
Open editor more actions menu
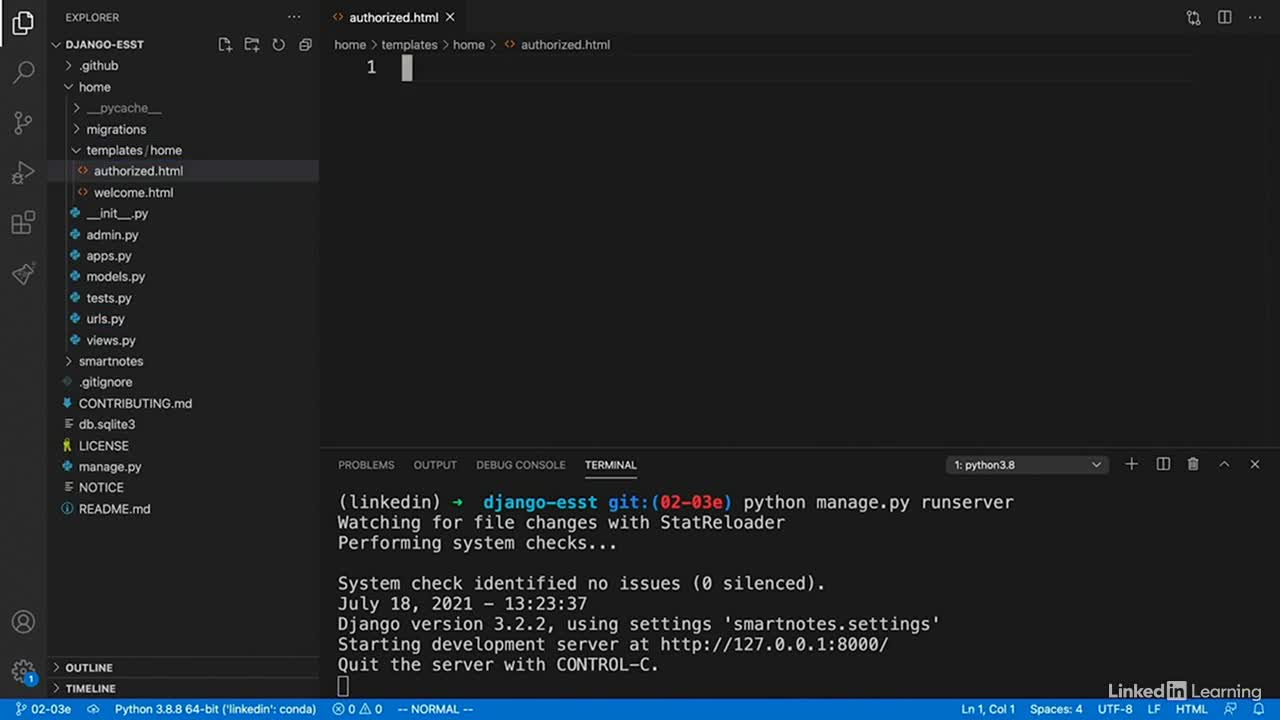pyautogui.click(x=1255, y=17)
